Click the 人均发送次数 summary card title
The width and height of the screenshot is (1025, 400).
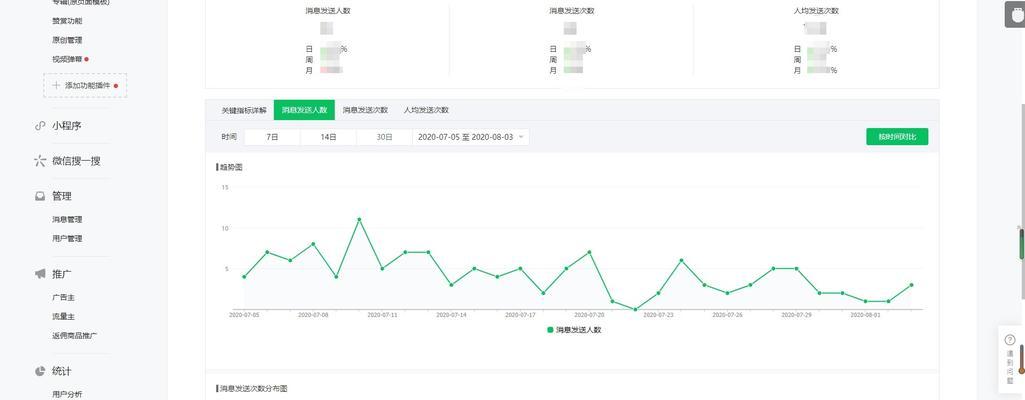pos(816,11)
